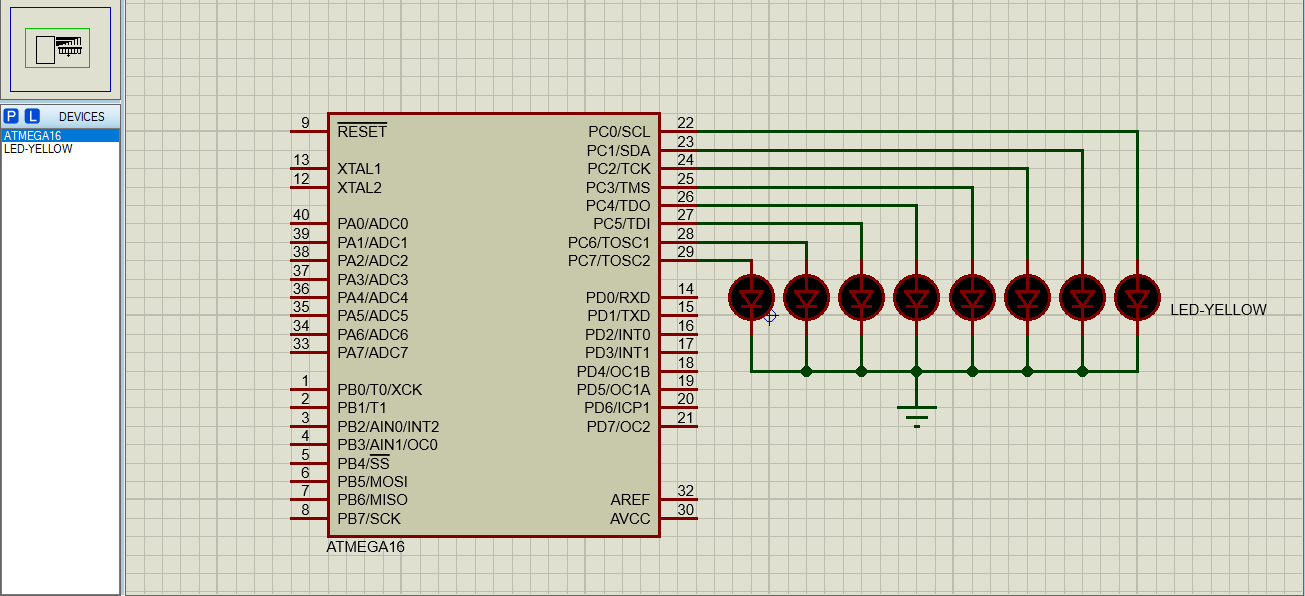This screenshot has width=1305, height=596.
Task: Click the ground terminal symbol
Action: tap(917, 414)
